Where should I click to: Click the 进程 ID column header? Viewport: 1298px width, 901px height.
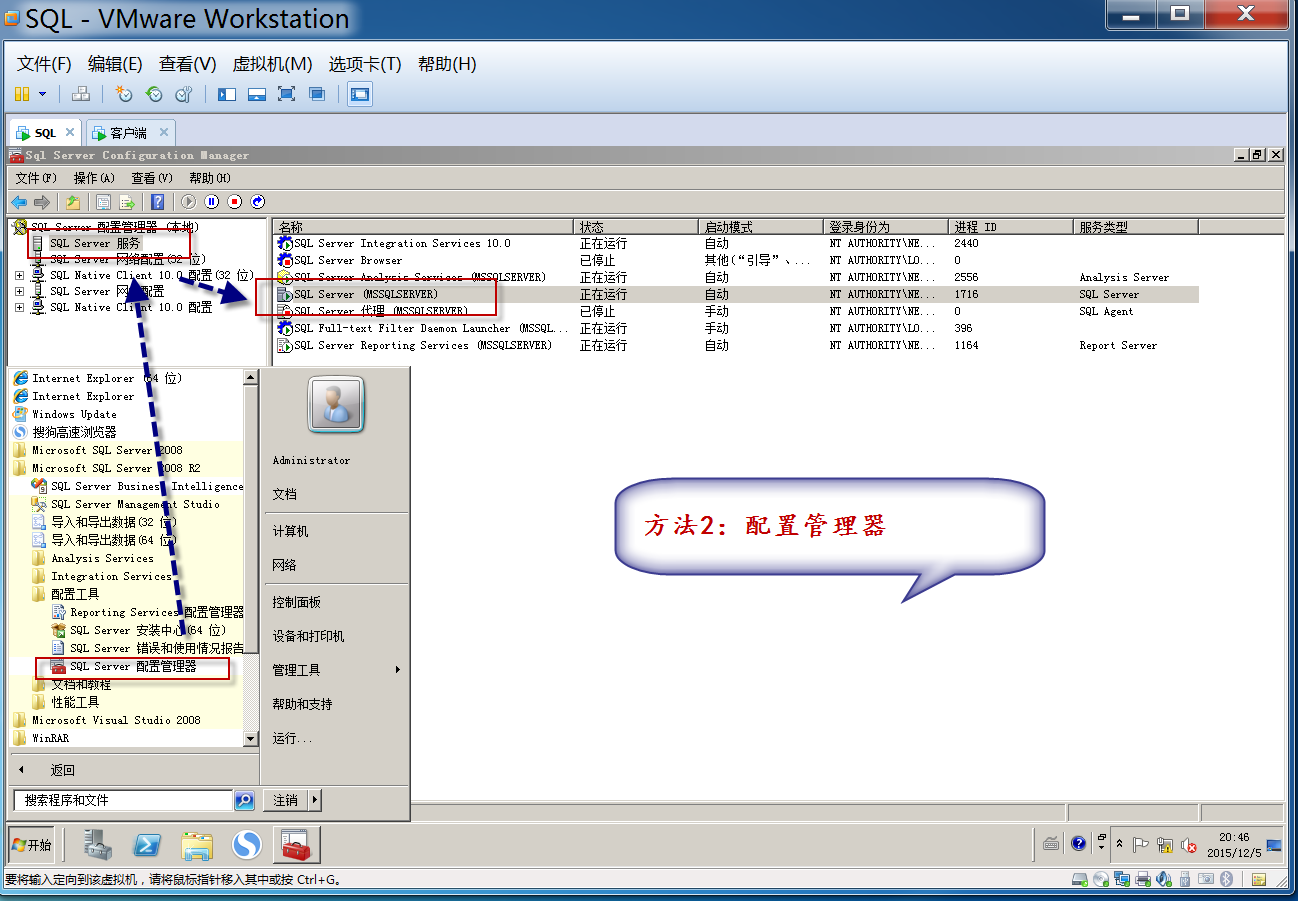click(x=1010, y=227)
